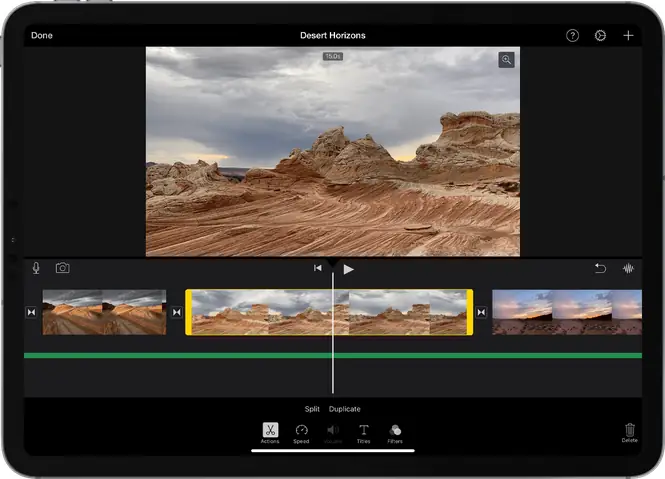Screen dimensions: 665x479
Task: Tap the transition icon before first clip
Action: click(31, 312)
